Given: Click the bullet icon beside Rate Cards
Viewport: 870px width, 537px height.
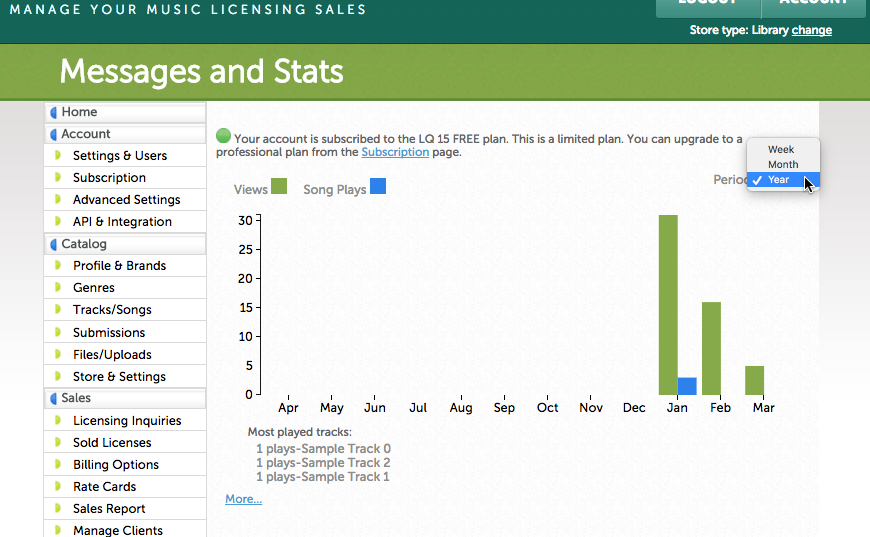Looking at the screenshot, I should tap(59, 487).
